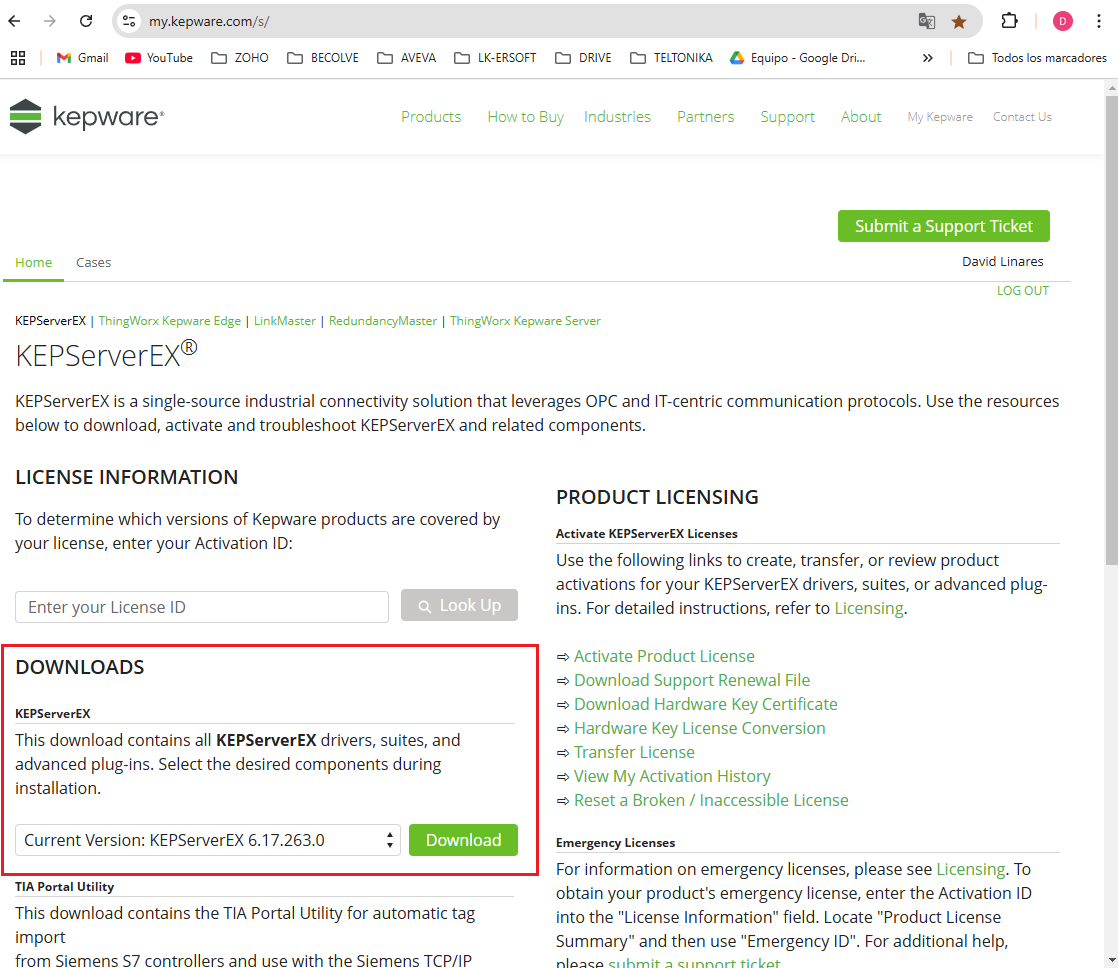The image size is (1118, 968).
Task: Open Activate Product License link
Action: tap(664, 656)
